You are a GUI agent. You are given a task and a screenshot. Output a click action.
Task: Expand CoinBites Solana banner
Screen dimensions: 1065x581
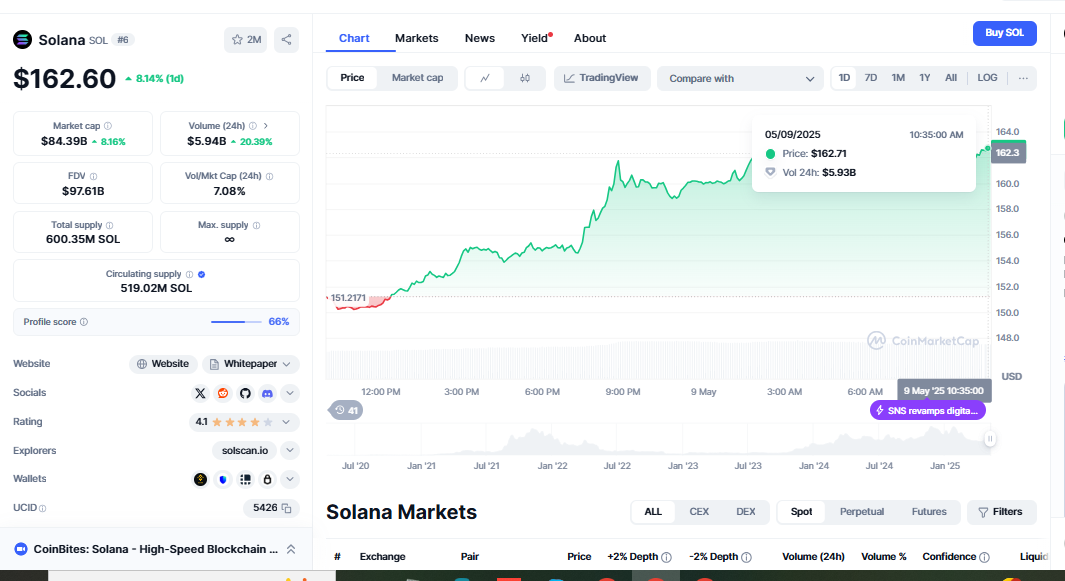[291, 550]
